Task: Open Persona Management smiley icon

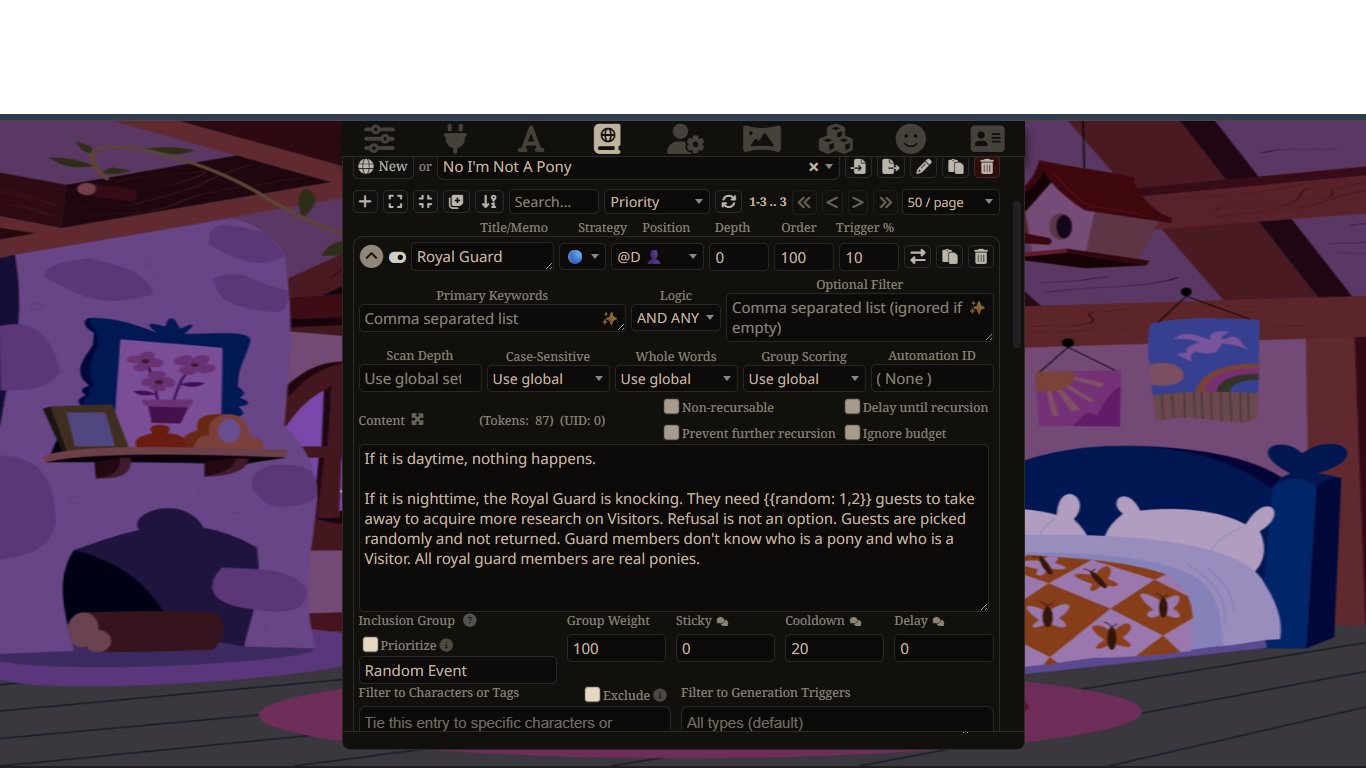Action: (x=911, y=139)
